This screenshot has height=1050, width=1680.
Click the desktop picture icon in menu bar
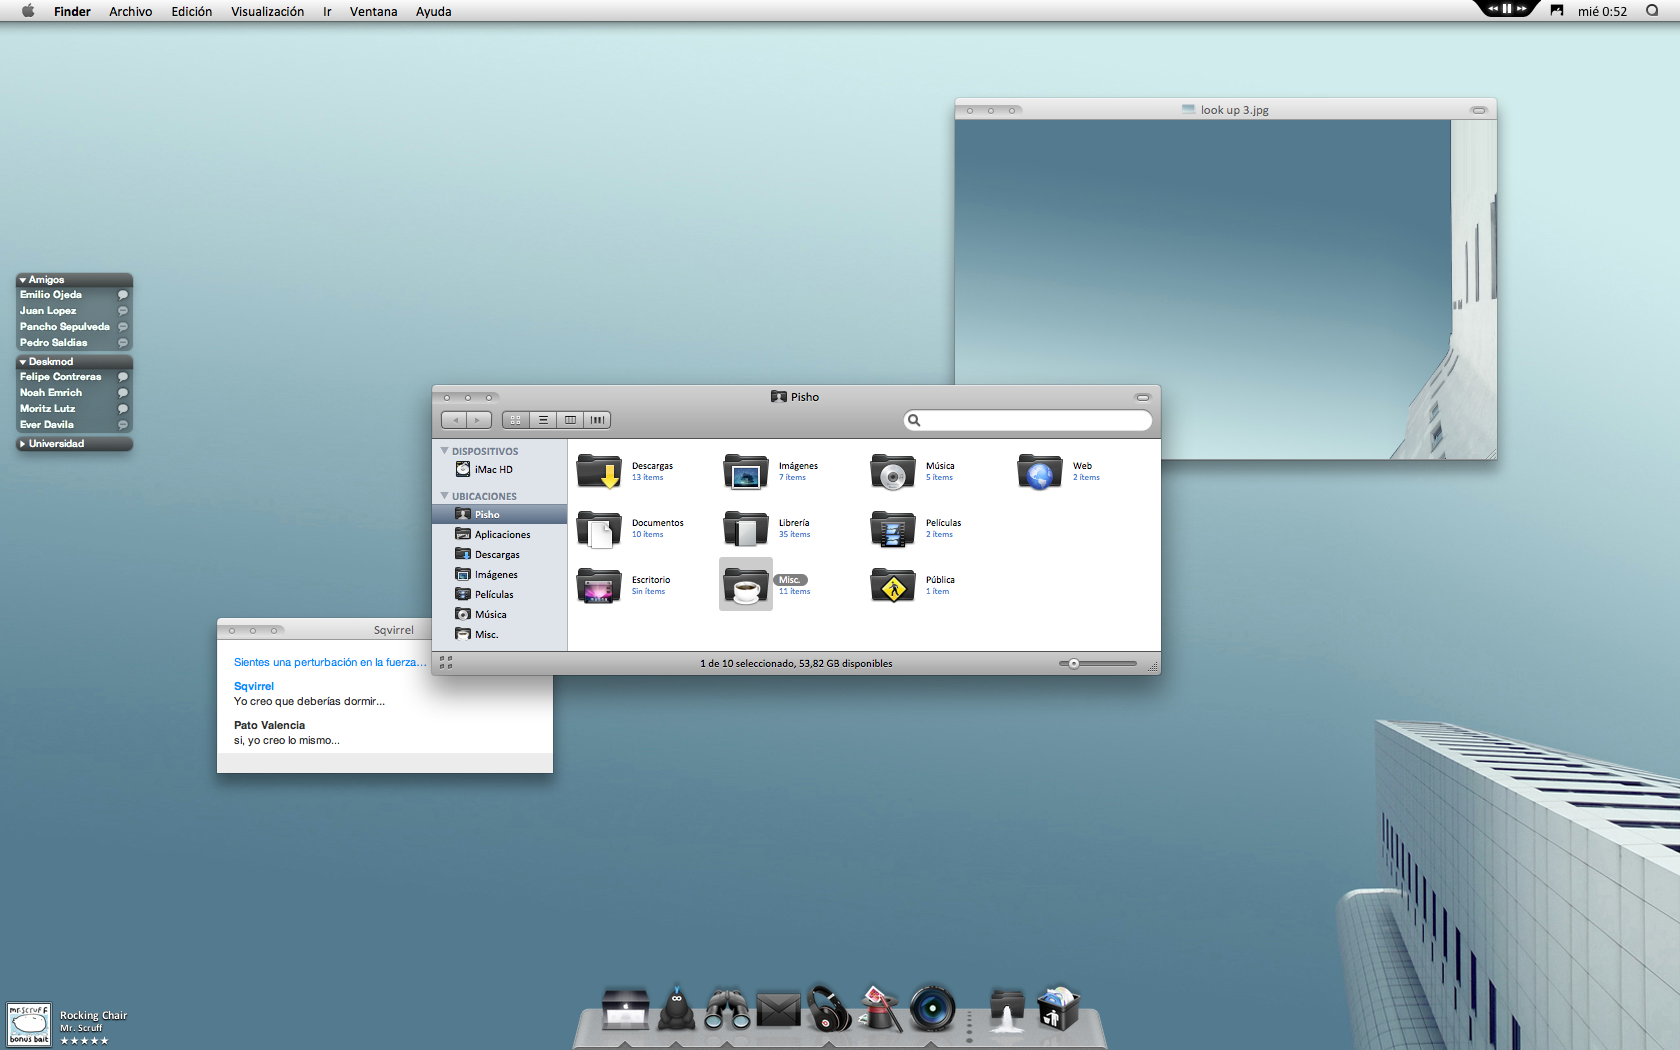pos(1556,11)
